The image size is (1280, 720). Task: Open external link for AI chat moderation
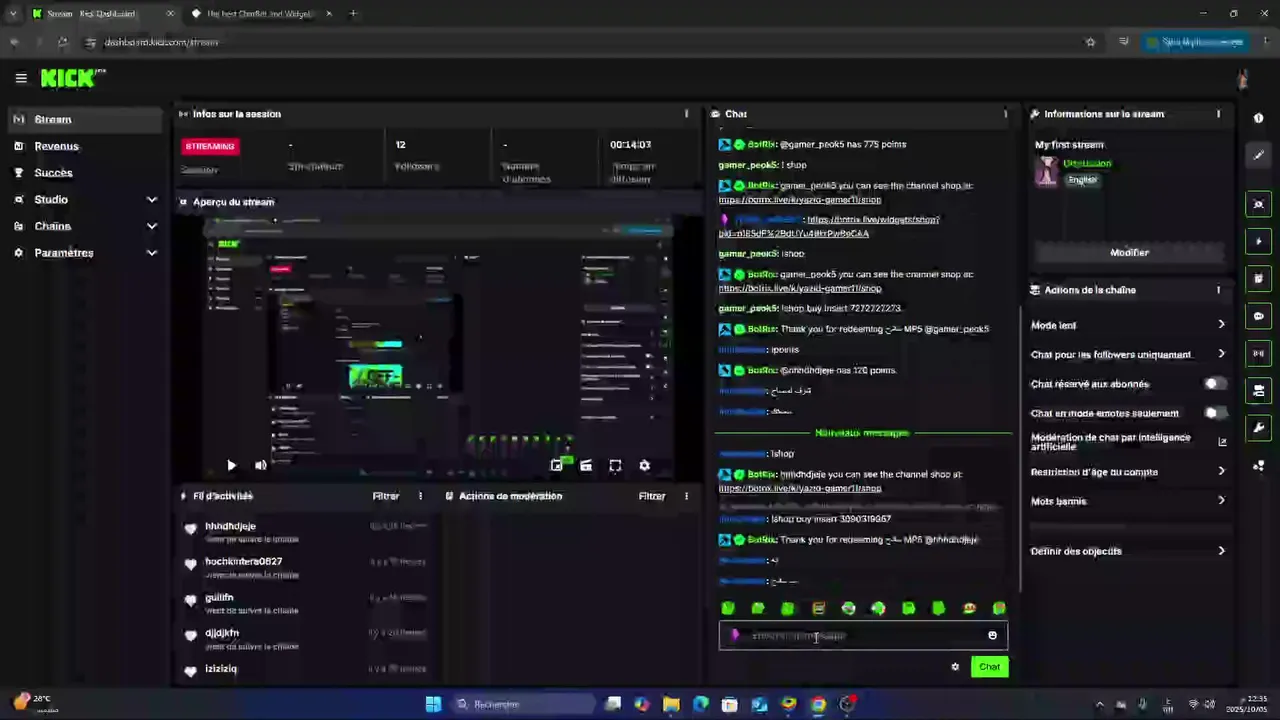[x=1222, y=442]
